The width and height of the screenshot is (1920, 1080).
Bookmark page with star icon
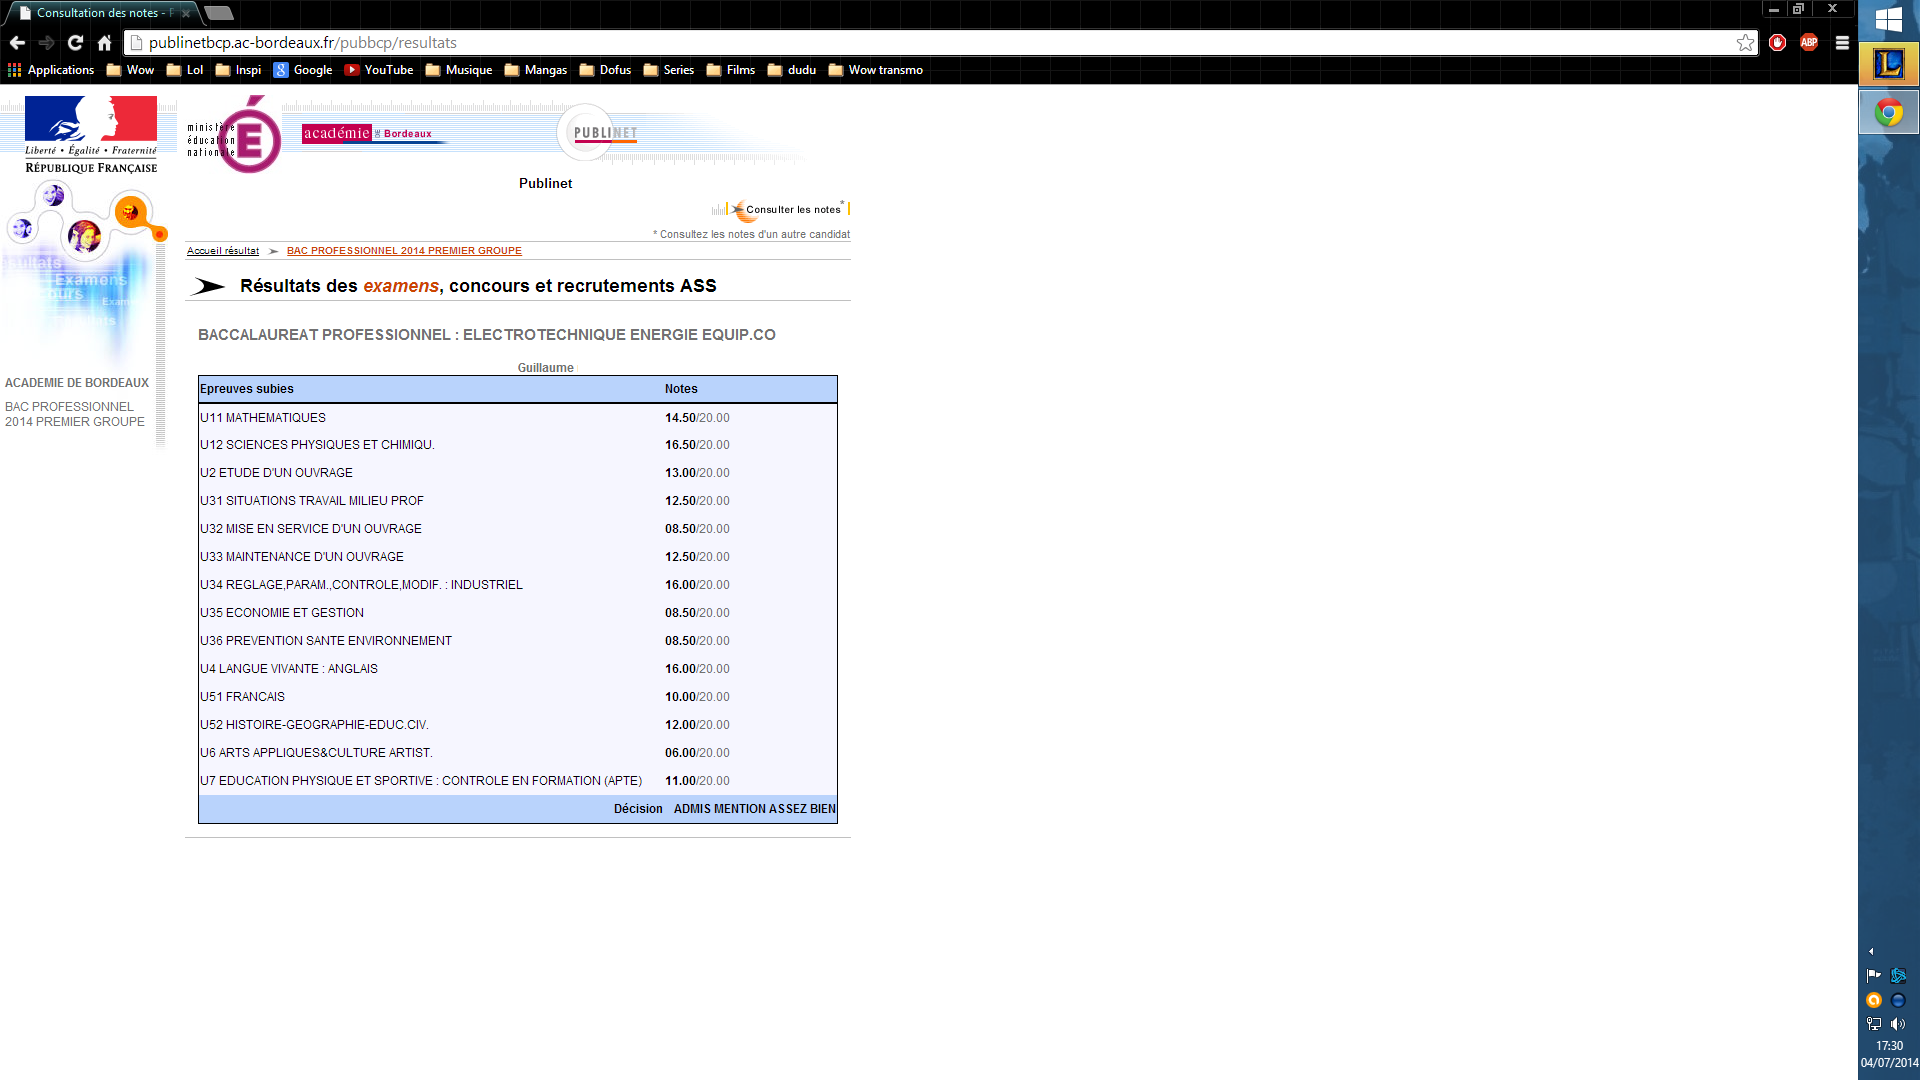click(x=1745, y=43)
